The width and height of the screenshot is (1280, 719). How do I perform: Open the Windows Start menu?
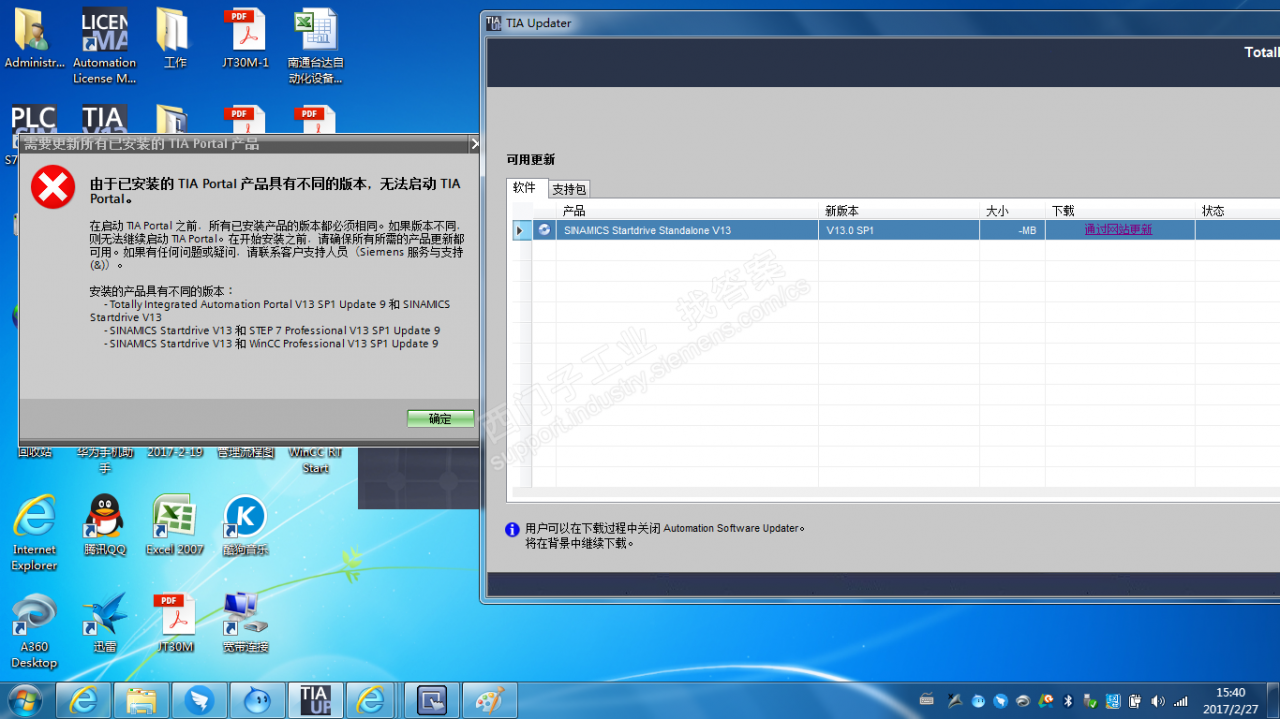pos(24,699)
